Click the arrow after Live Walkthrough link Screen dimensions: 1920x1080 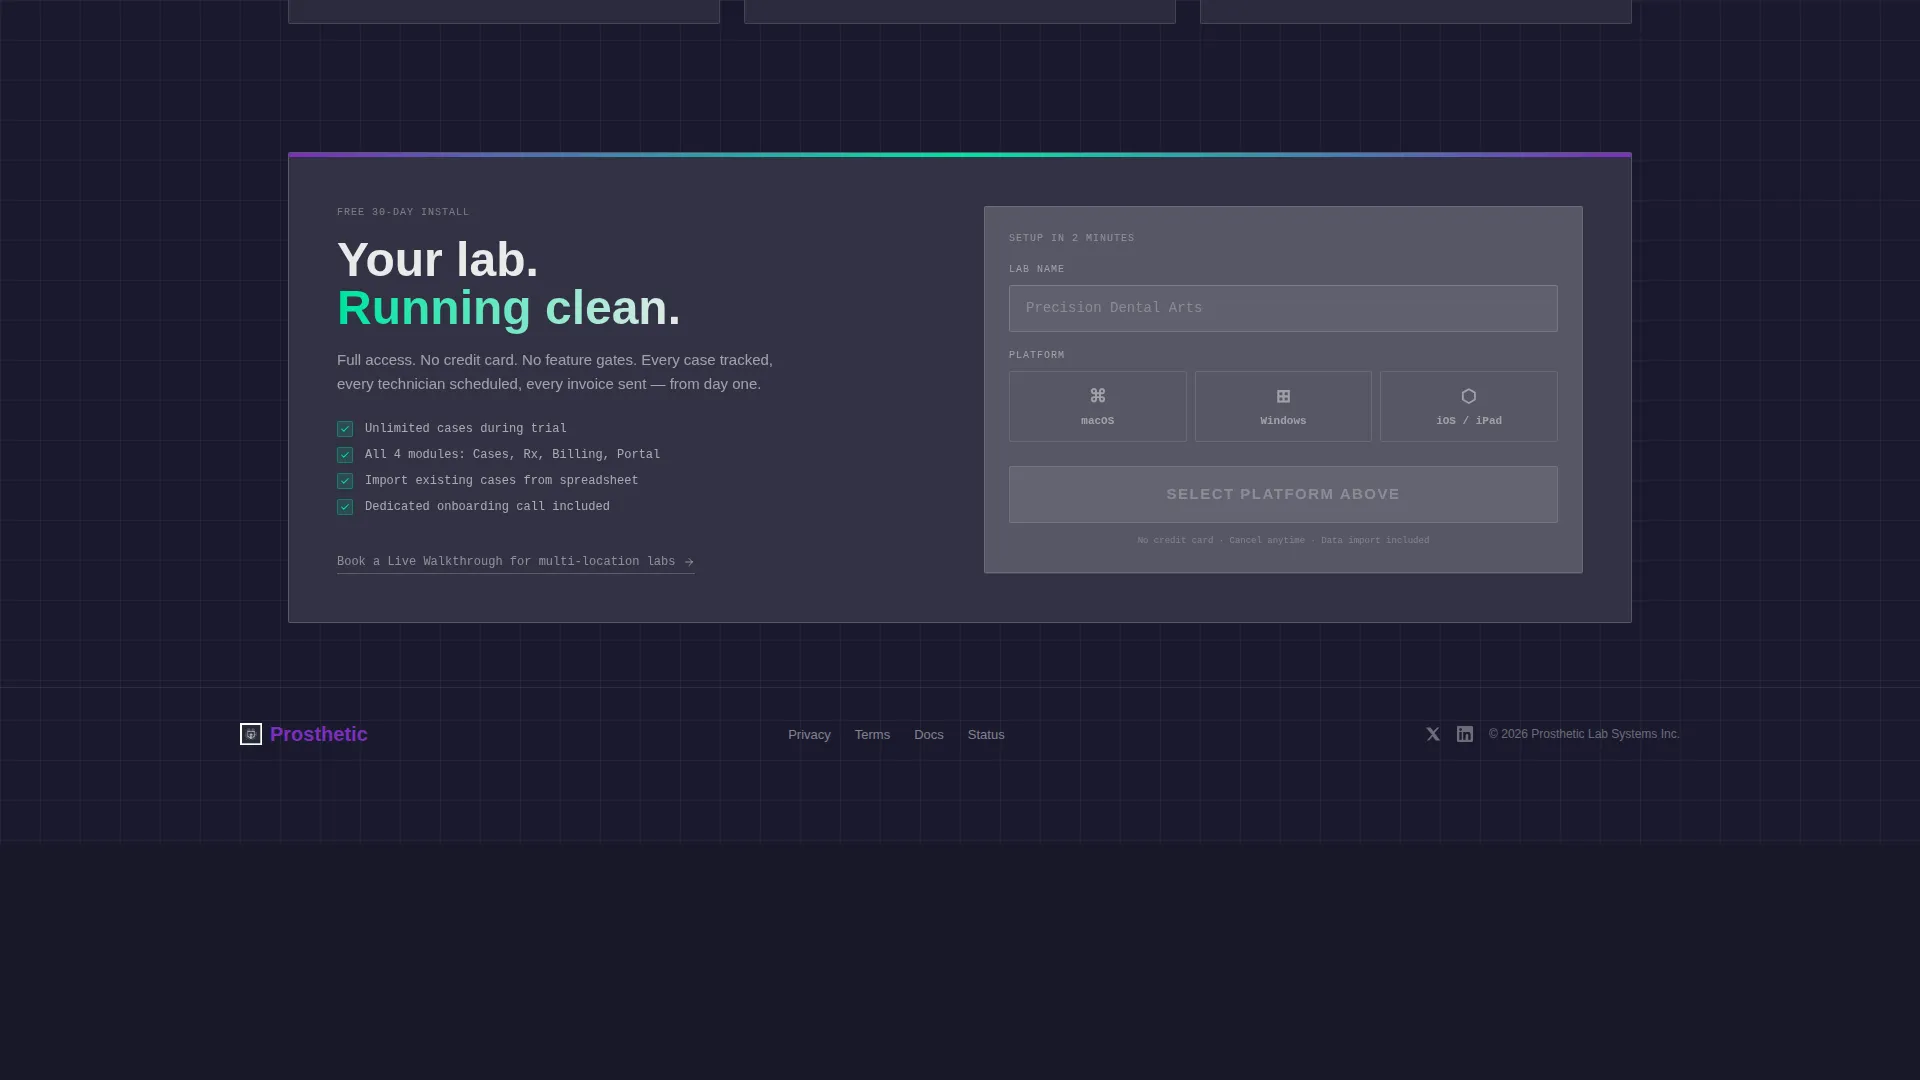pyautogui.click(x=689, y=562)
